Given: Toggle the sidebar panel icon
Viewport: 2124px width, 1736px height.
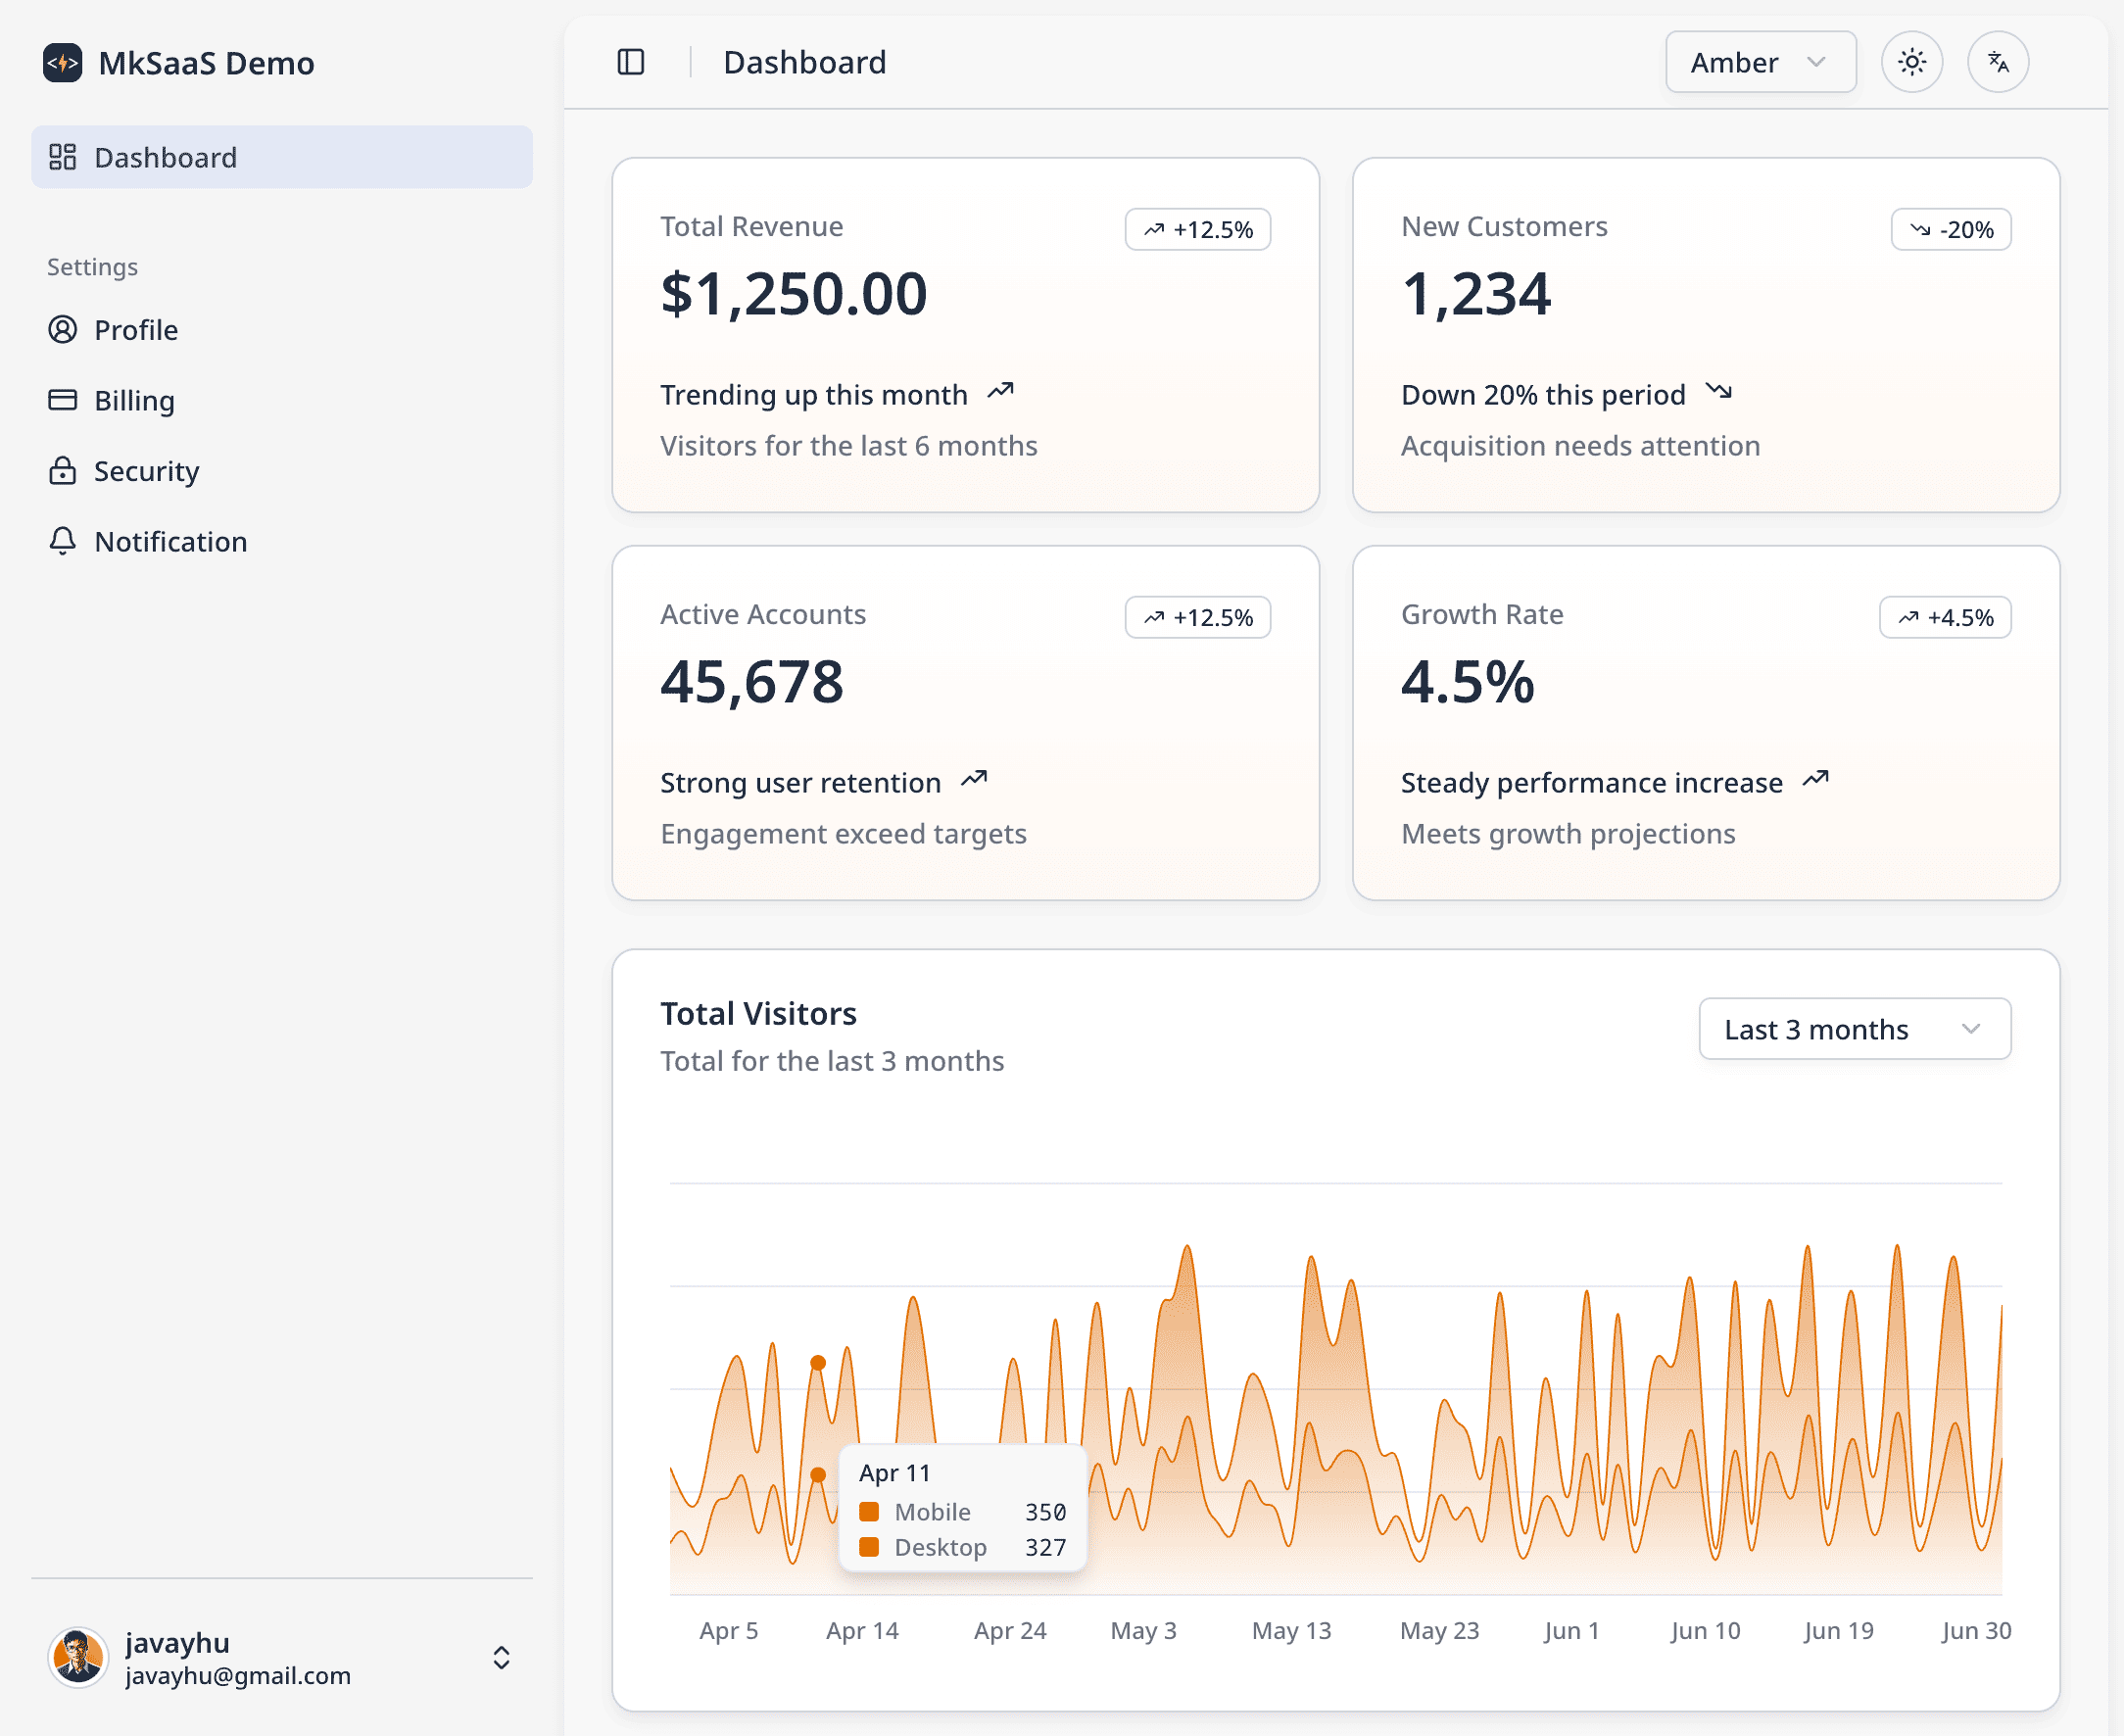Looking at the screenshot, I should coord(631,62).
